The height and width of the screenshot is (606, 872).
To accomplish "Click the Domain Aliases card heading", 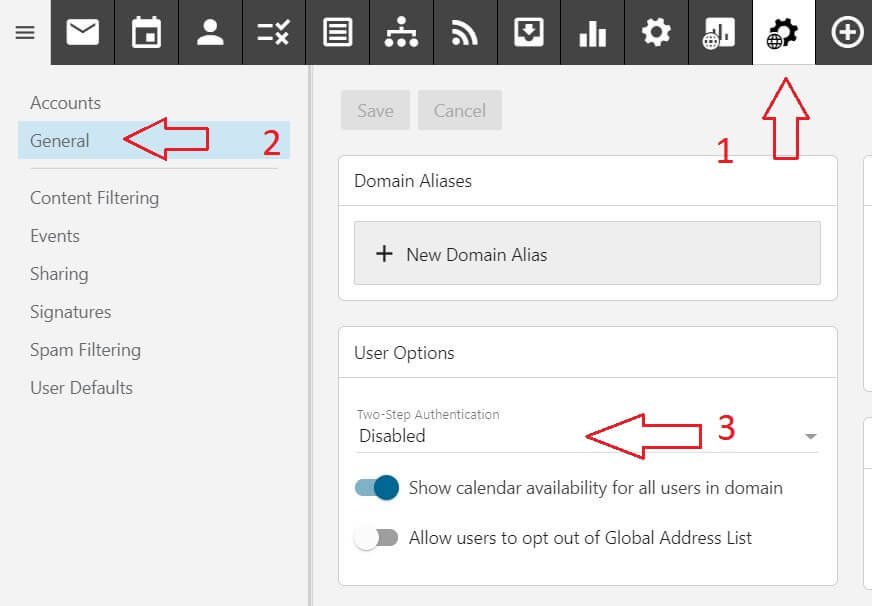I will coord(413,181).
